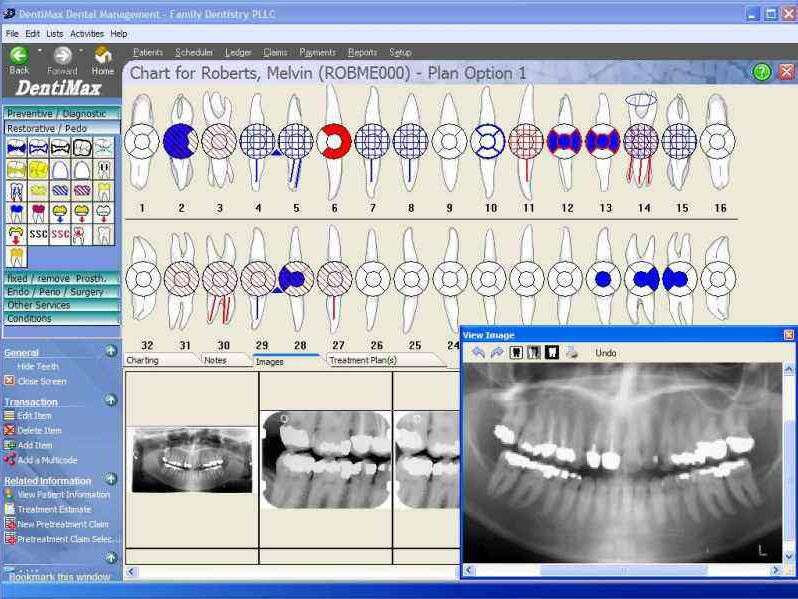Screen dimensions: 798x599
Task: Pick the solid yellow gold restoration icon
Action: pyautogui.click(x=39, y=169)
